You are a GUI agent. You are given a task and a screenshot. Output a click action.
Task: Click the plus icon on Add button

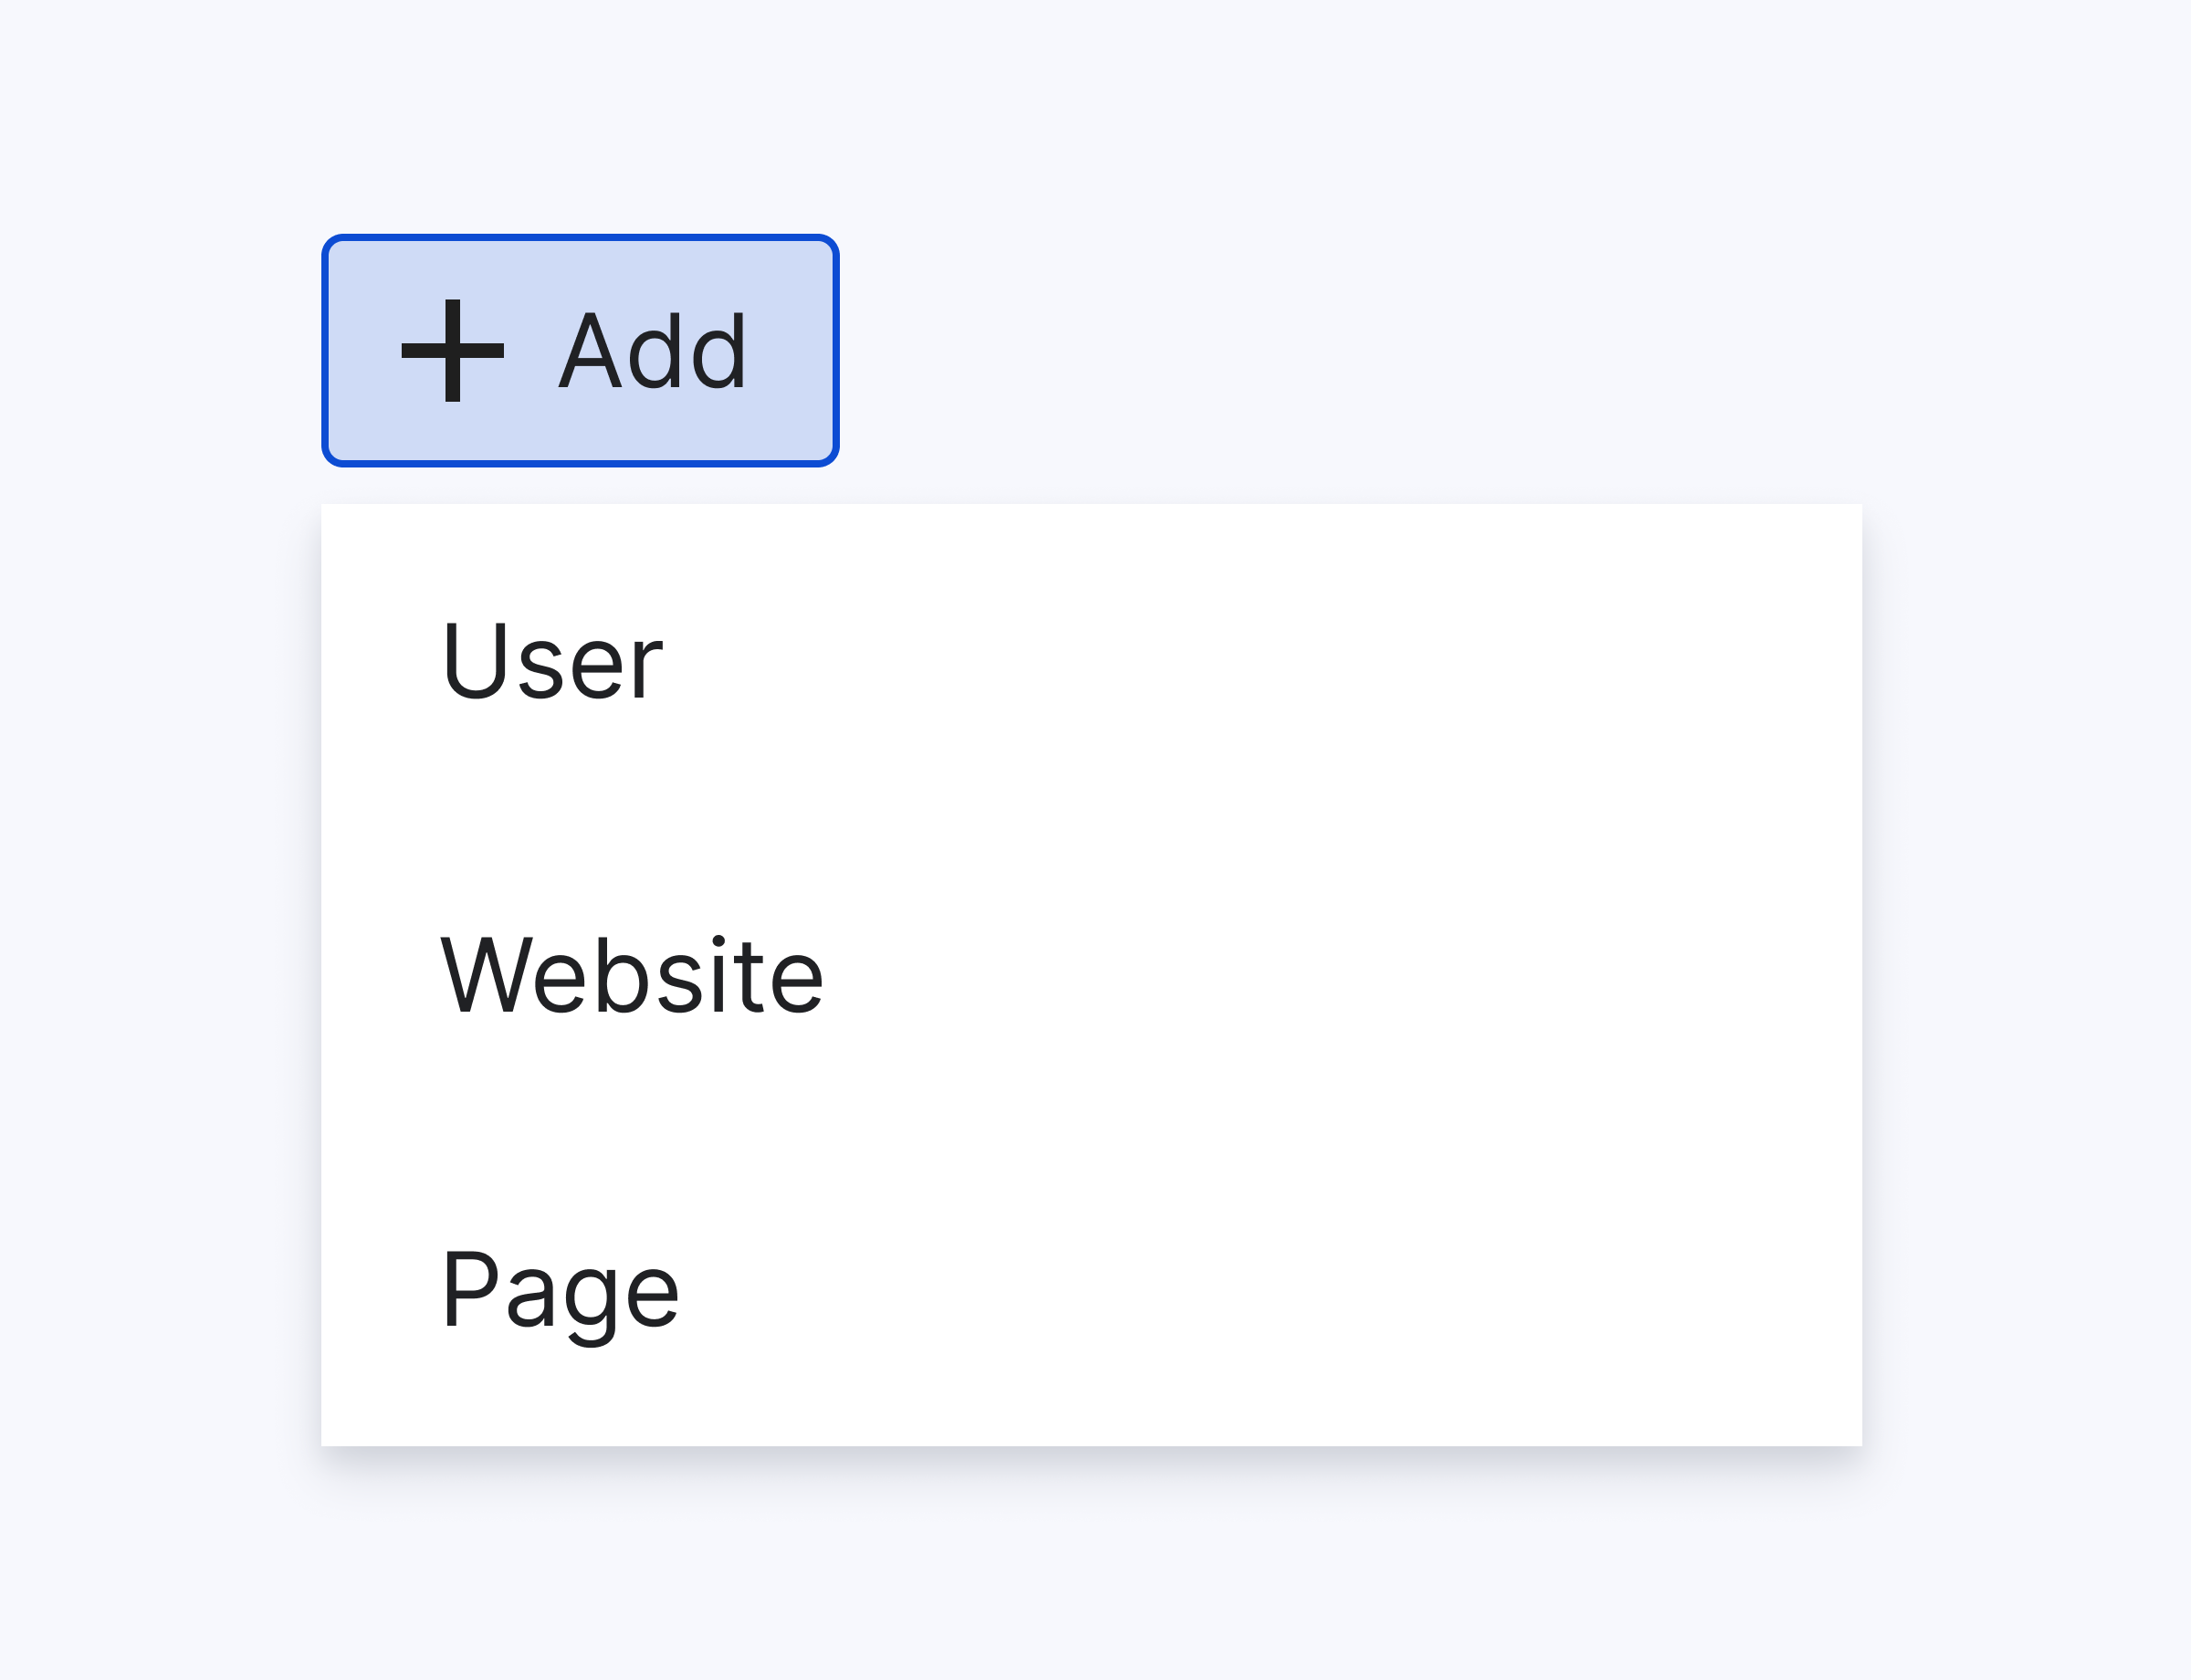(452, 351)
